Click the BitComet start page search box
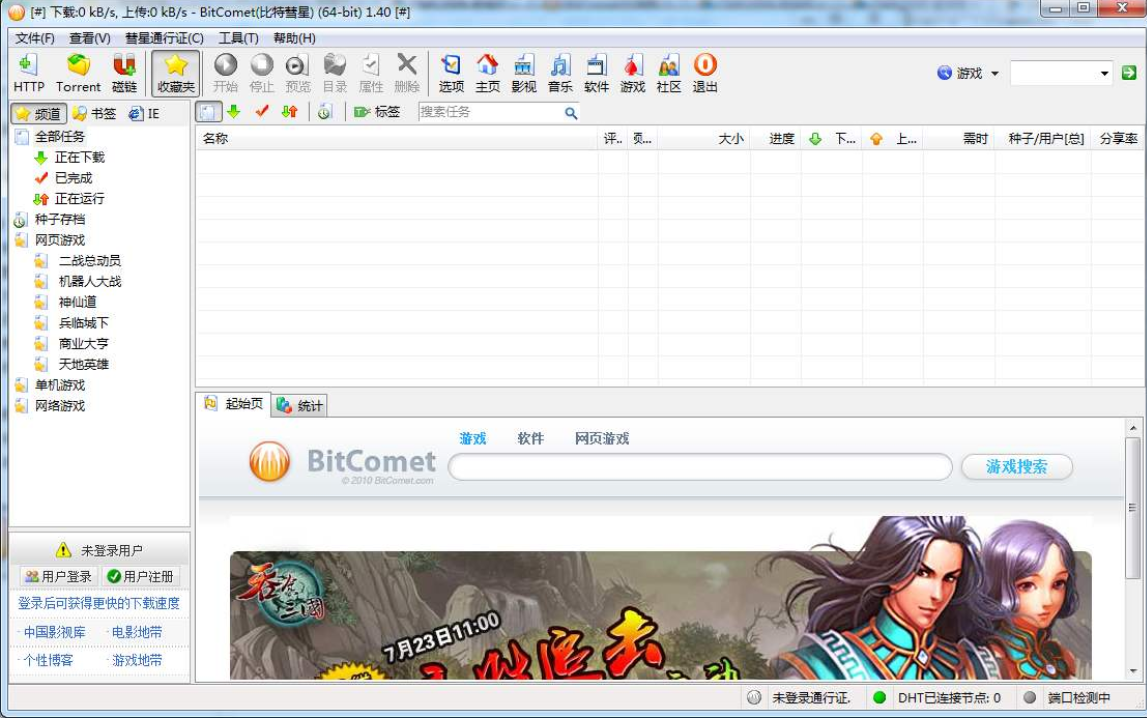 coord(700,466)
